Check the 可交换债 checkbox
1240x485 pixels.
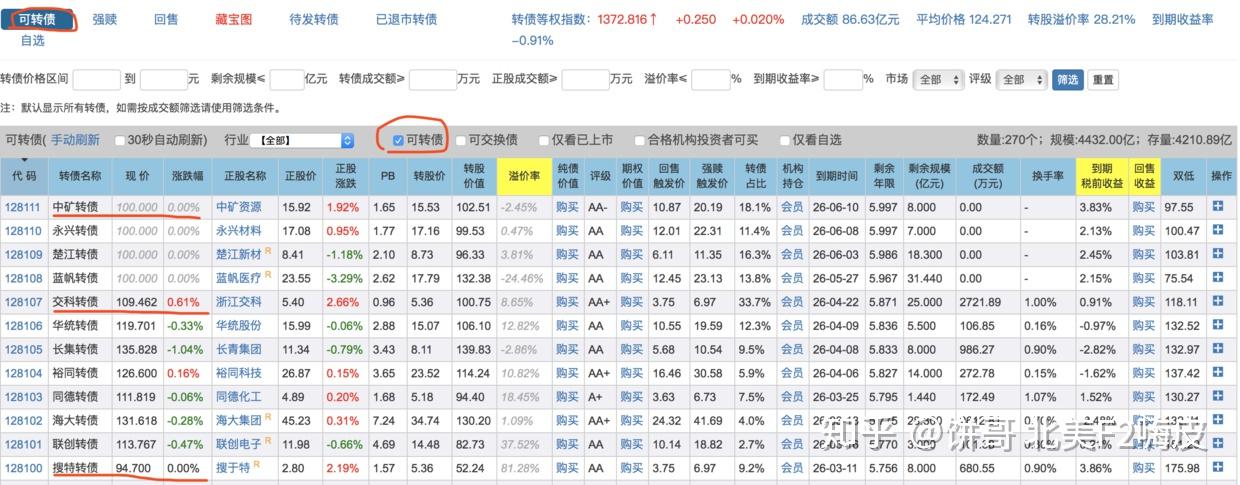[x=462, y=141]
